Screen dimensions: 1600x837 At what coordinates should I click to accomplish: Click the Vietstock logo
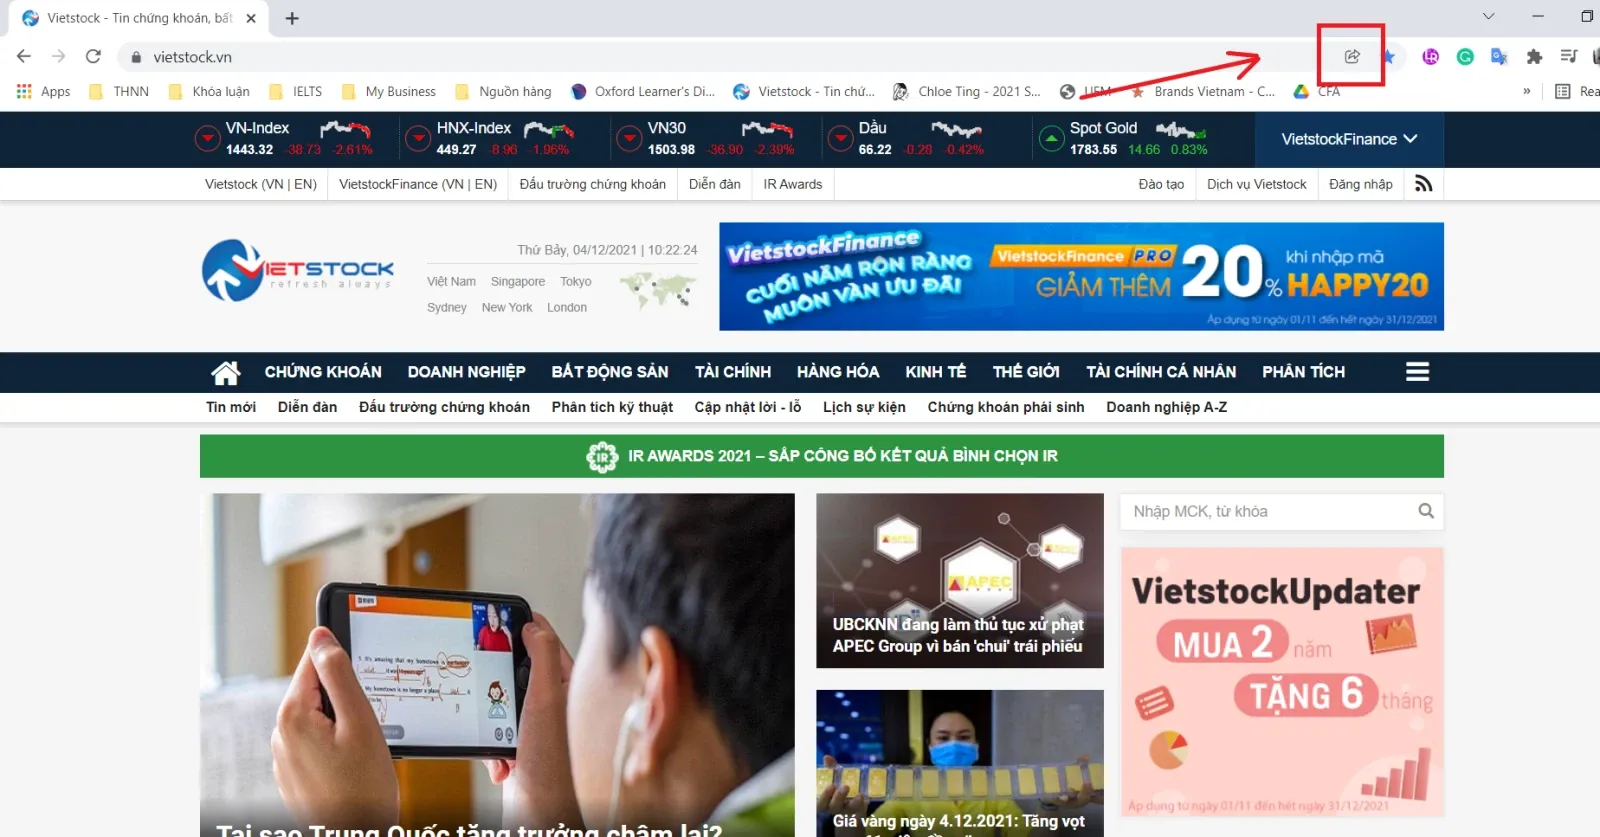click(x=298, y=270)
